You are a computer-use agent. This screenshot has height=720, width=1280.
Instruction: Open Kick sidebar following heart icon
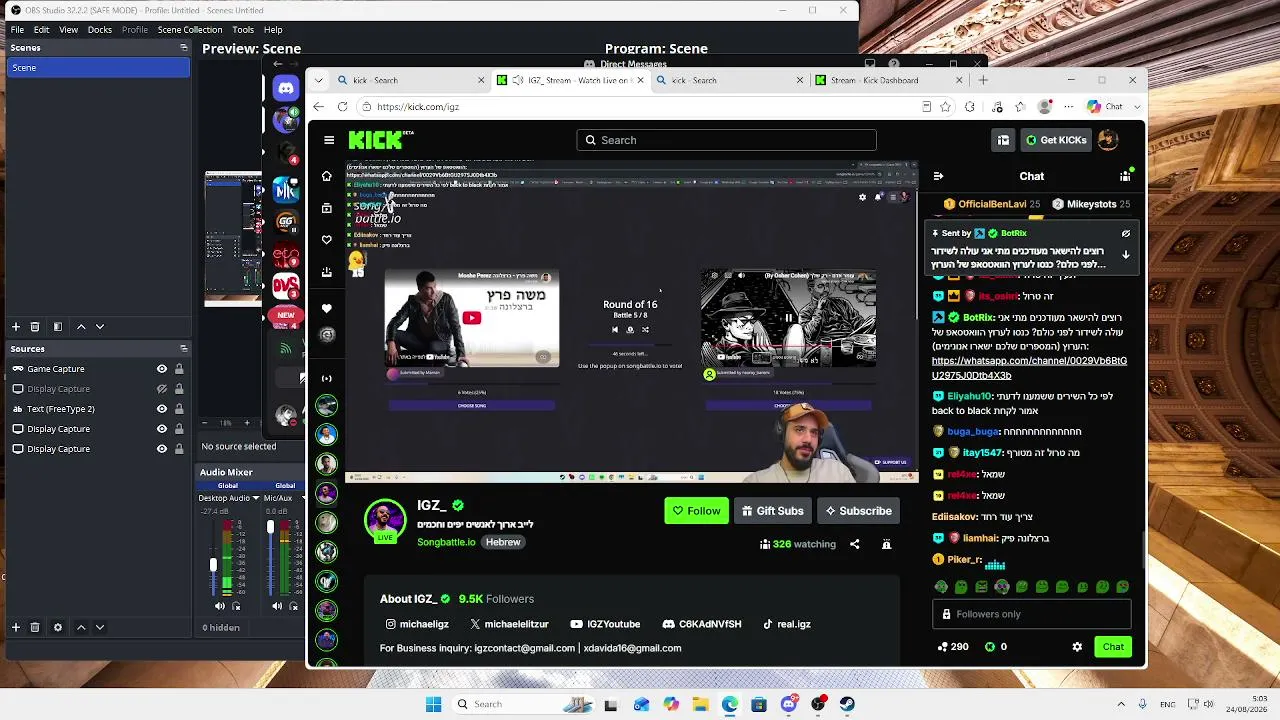pyautogui.click(x=326, y=240)
